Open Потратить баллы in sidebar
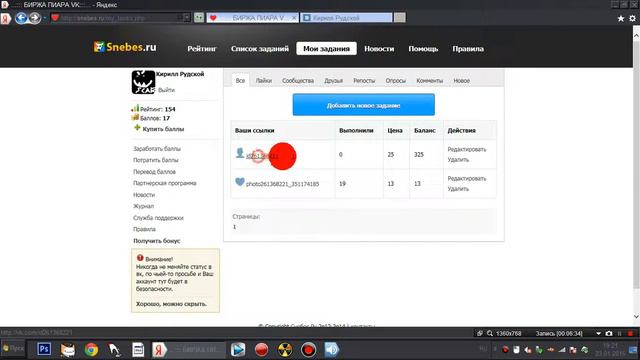The image size is (640, 360). pyautogui.click(x=156, y=160)
